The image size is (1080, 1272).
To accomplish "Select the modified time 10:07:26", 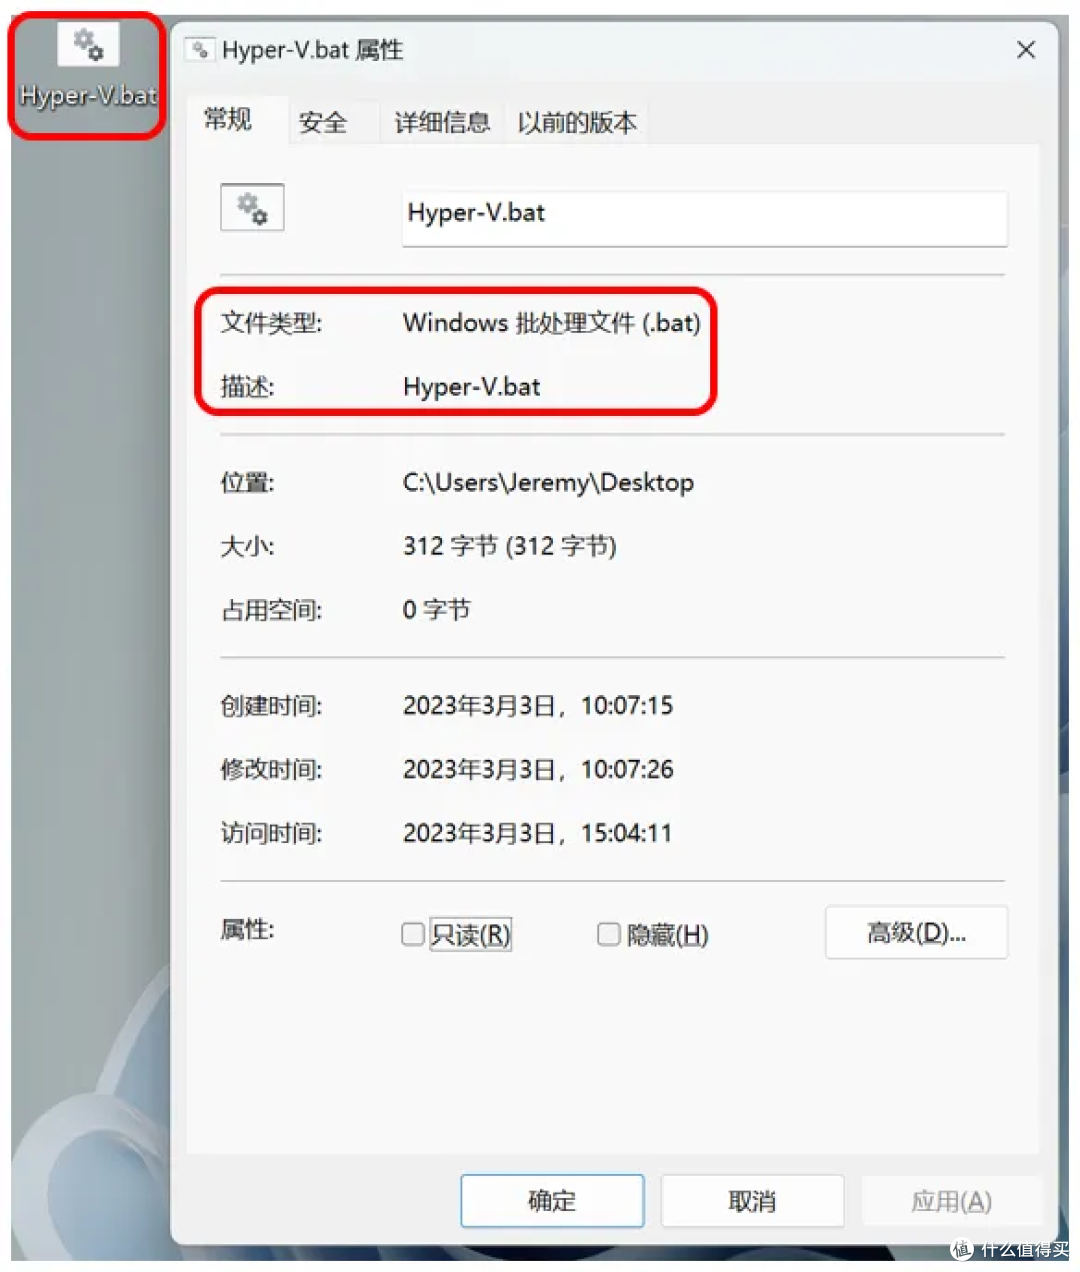I will click(x=627, y=770).
